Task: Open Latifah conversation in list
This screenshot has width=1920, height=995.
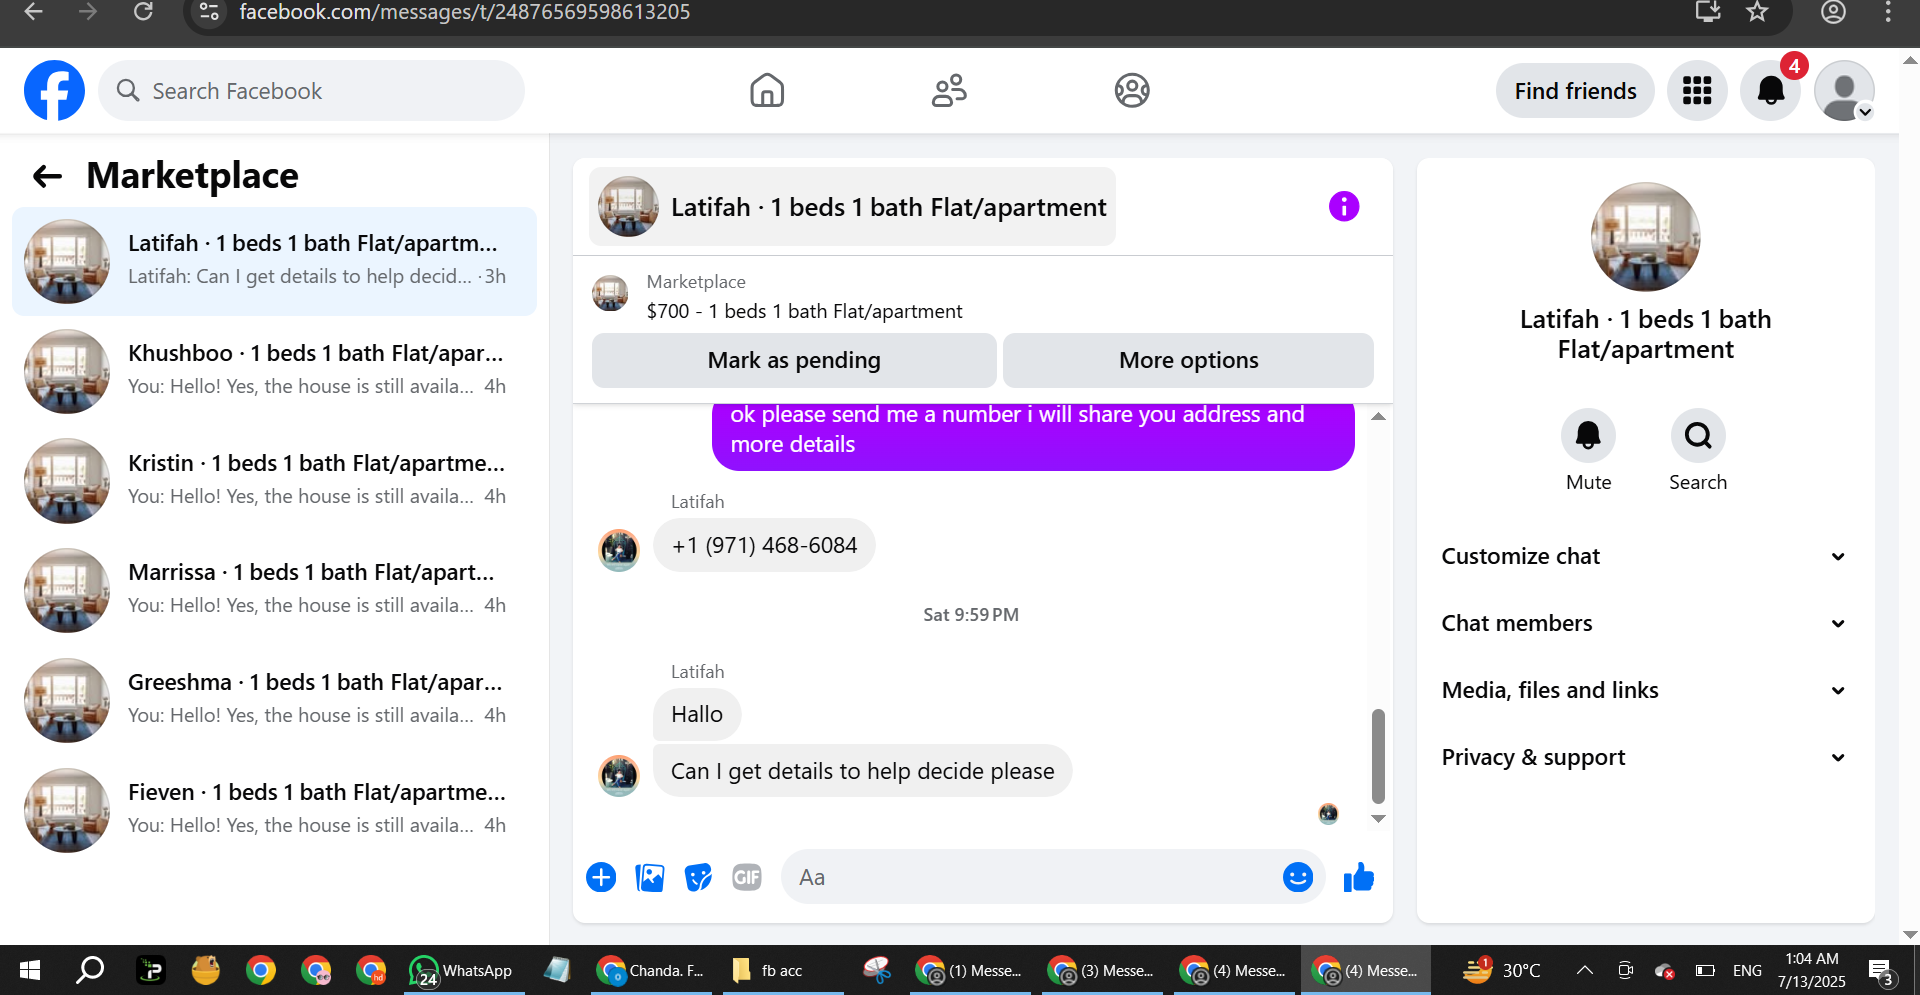Action: pos(274,262)
